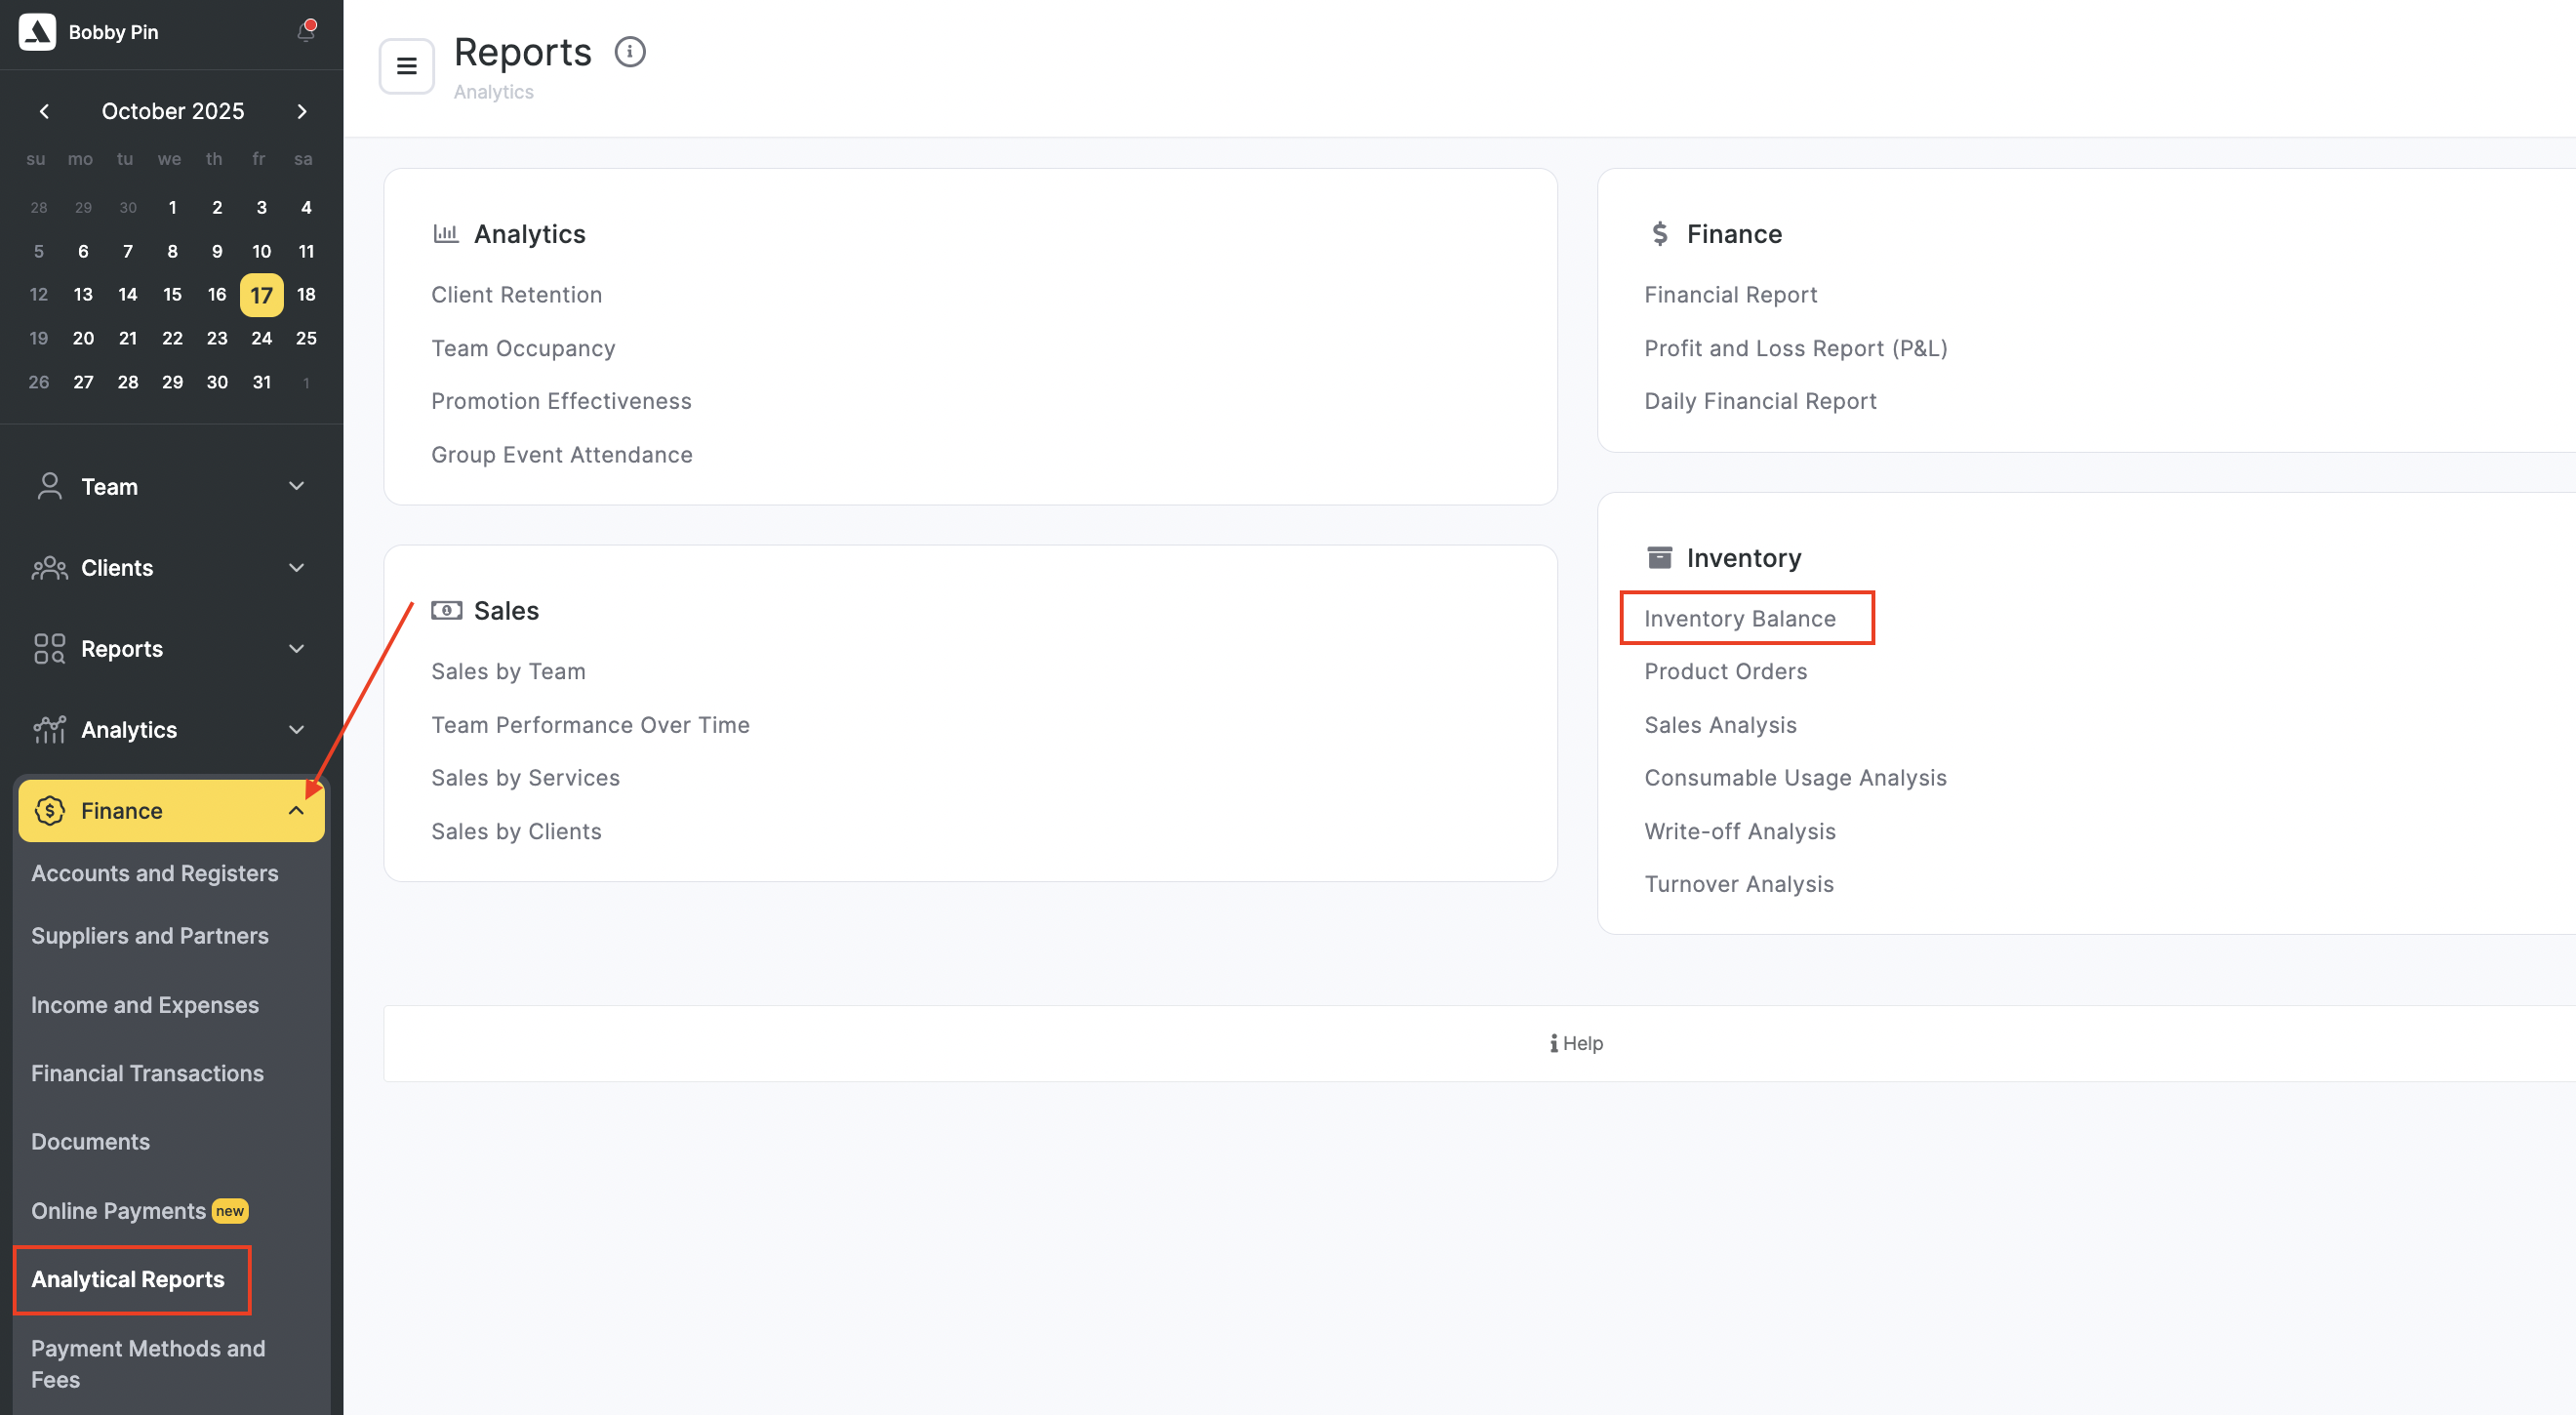Open Analytical Reports submenu item
The width and height of the screenshot is (2576, 1415).
[128, 1279]
